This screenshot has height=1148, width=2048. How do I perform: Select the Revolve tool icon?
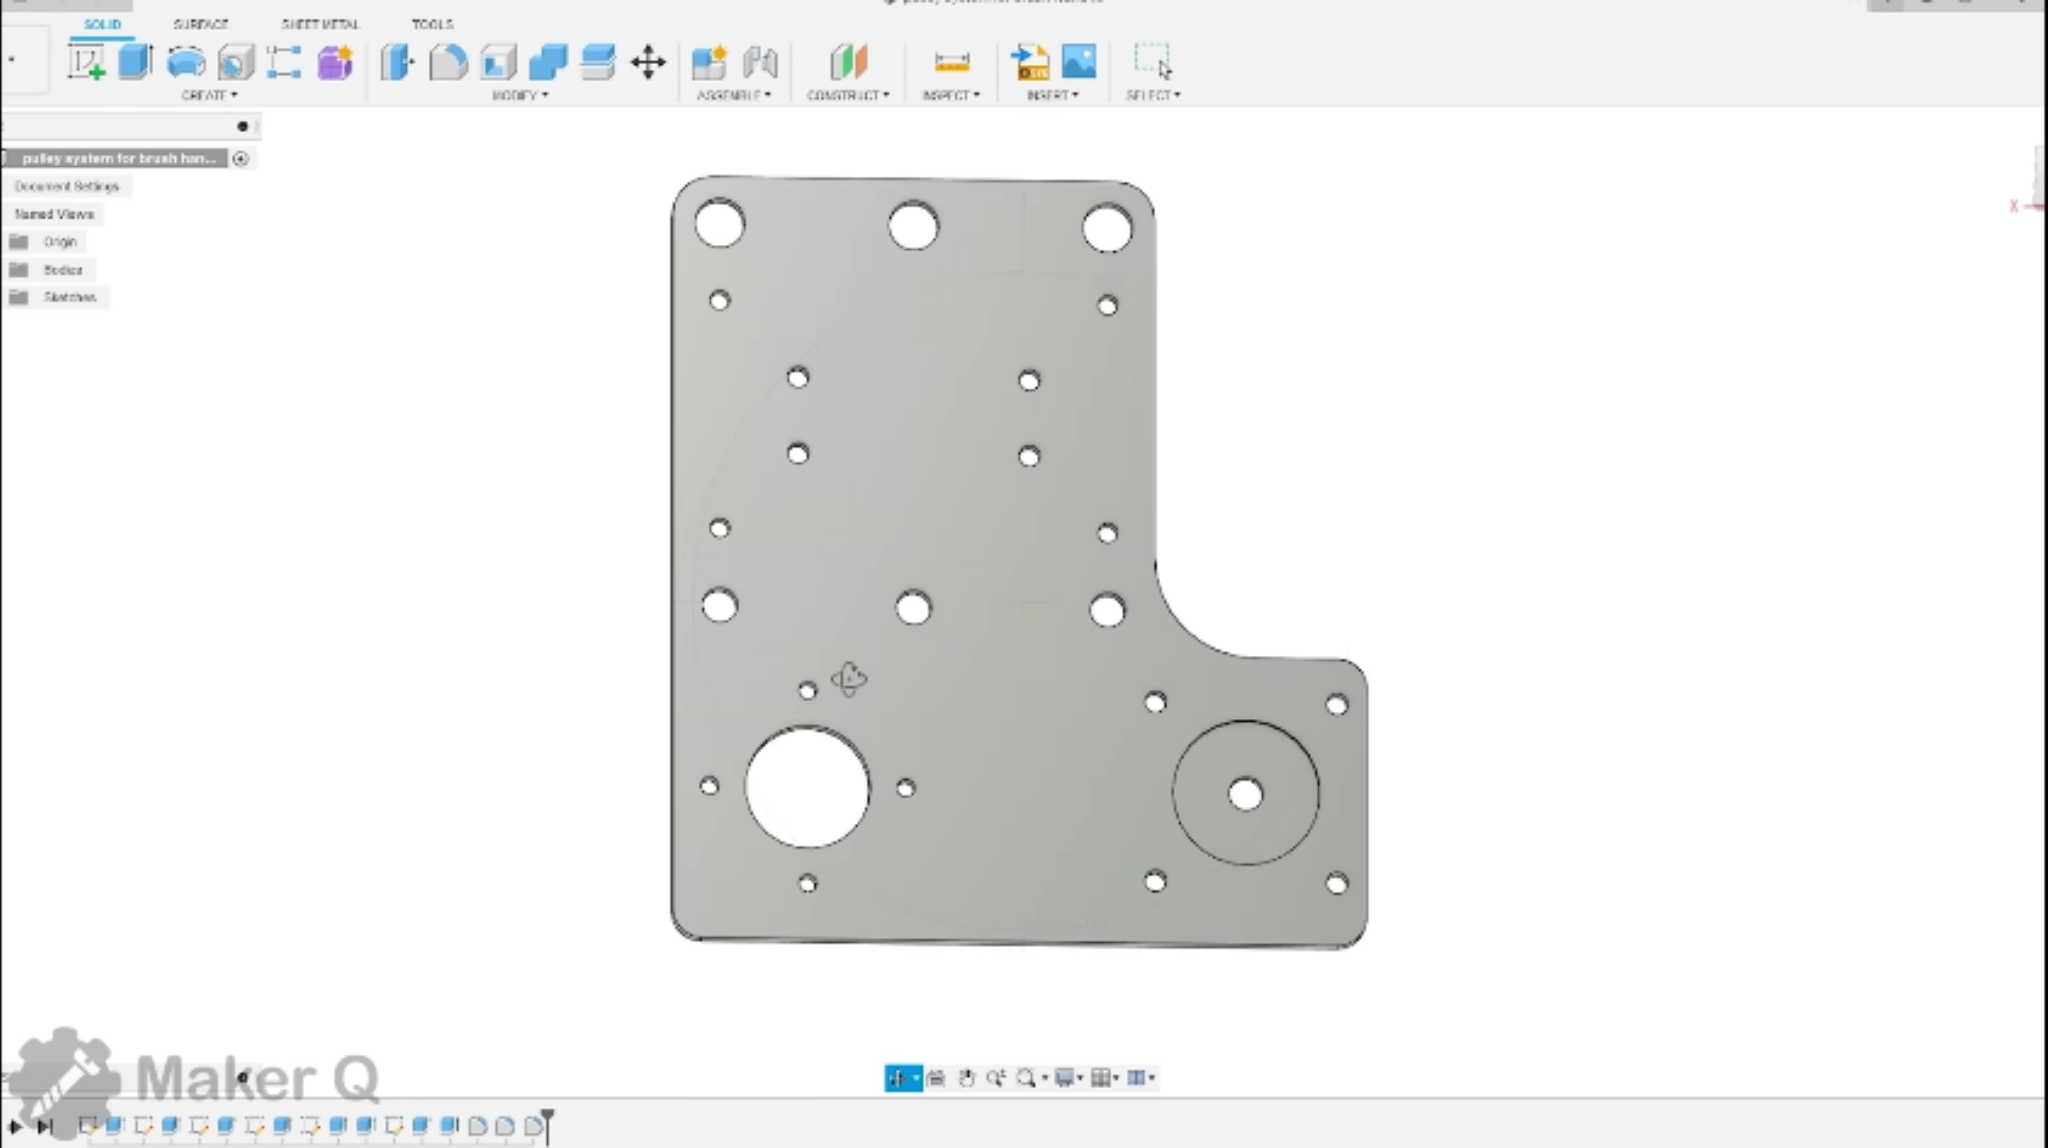(x=186, y=62)
